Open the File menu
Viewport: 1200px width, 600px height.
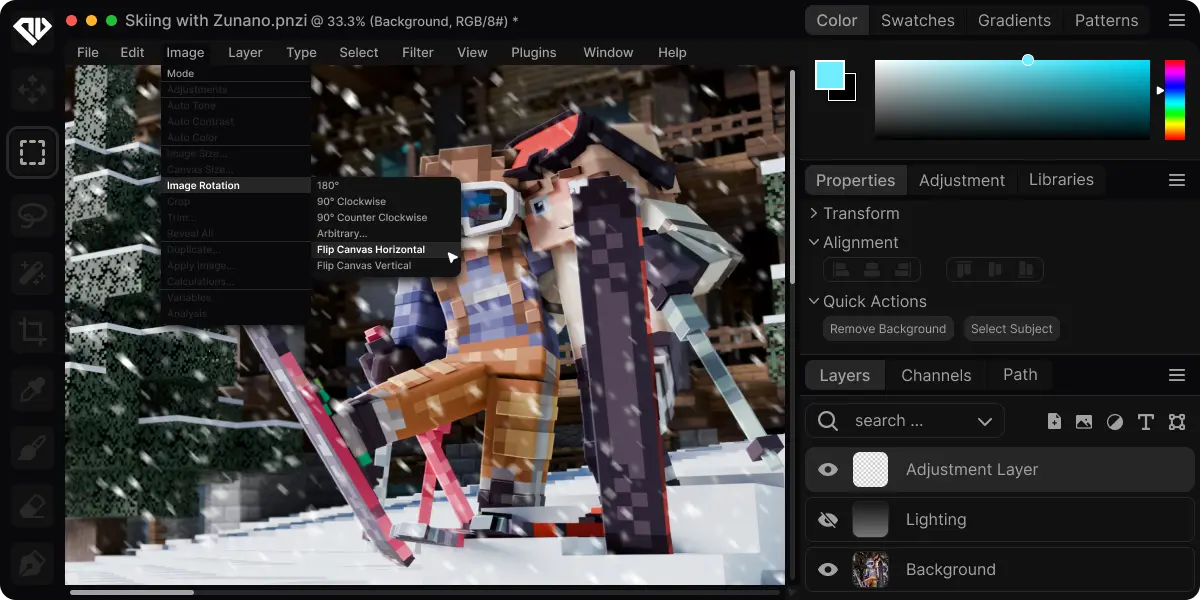(x=88, y=52)
